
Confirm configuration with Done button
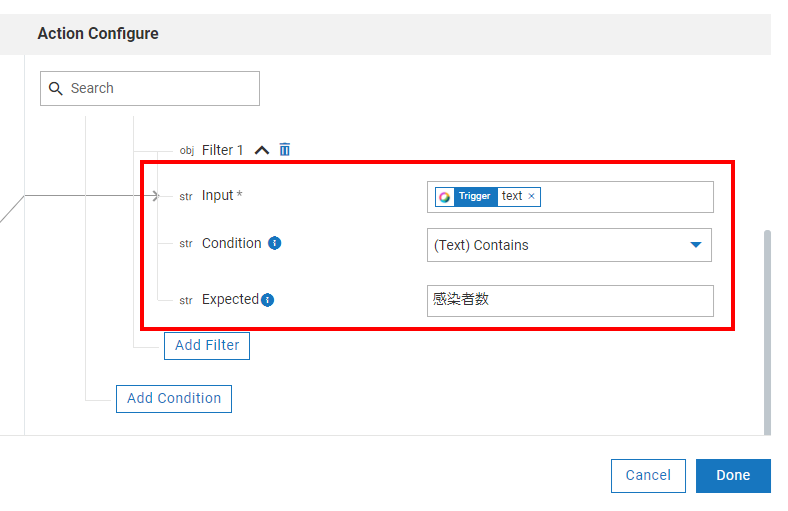(x=733, y=476)
